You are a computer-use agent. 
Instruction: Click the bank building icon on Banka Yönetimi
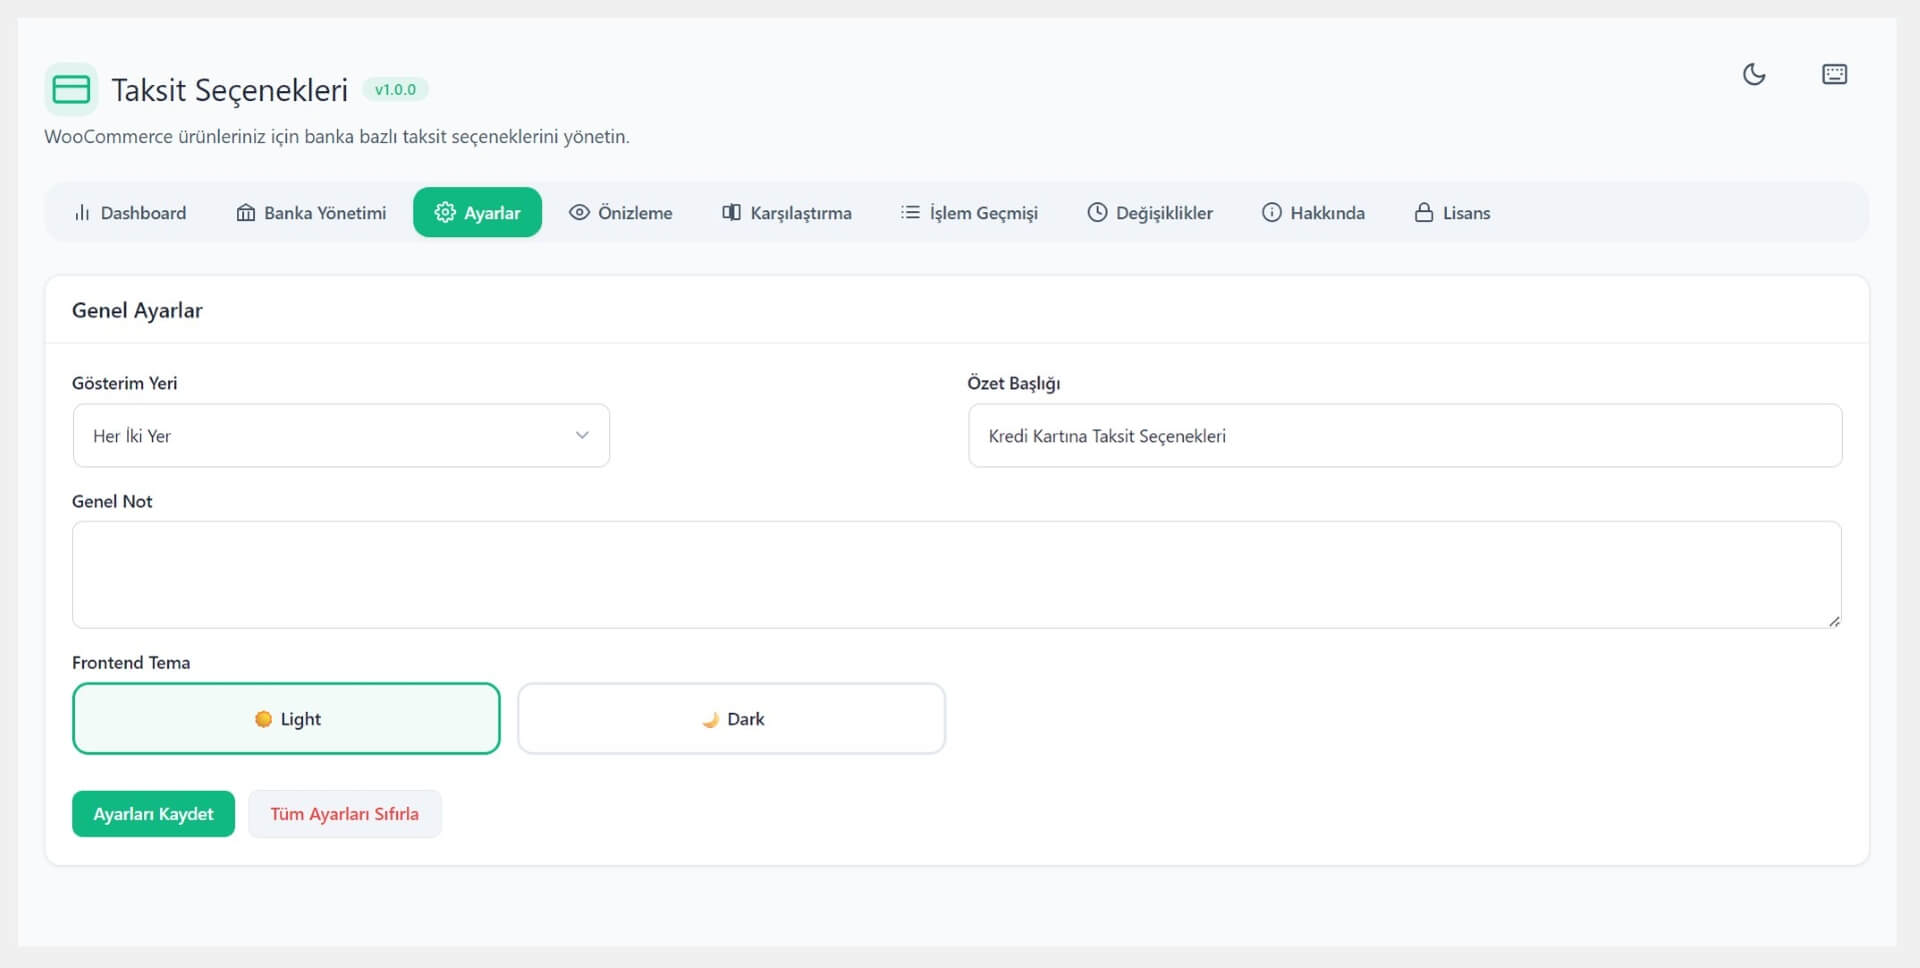(x=245, y=213)
